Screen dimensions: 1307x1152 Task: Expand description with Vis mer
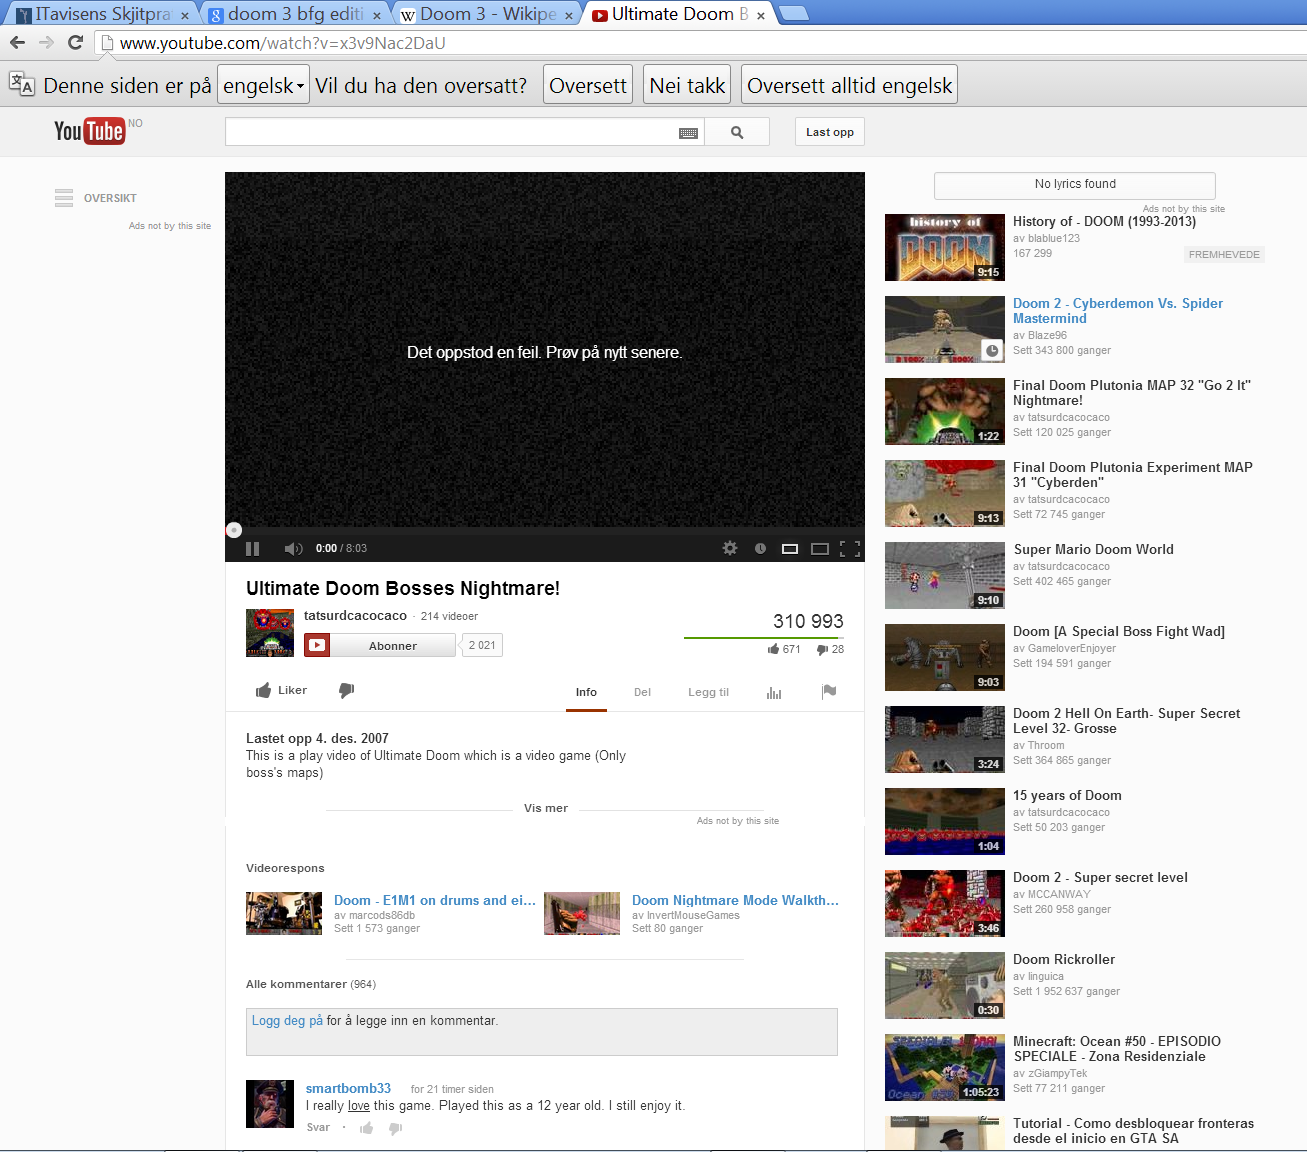546,808
